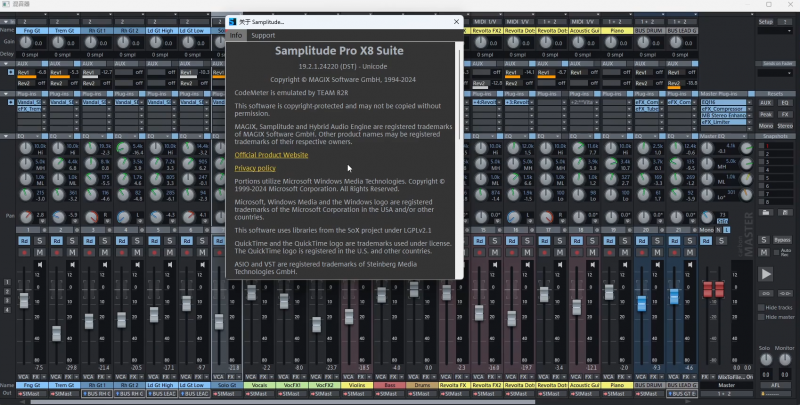Toggle Rd automation on Rh Gt 1
Viewport: 800px width, 405px height.
pyautogui.click(x=89, y=241)
